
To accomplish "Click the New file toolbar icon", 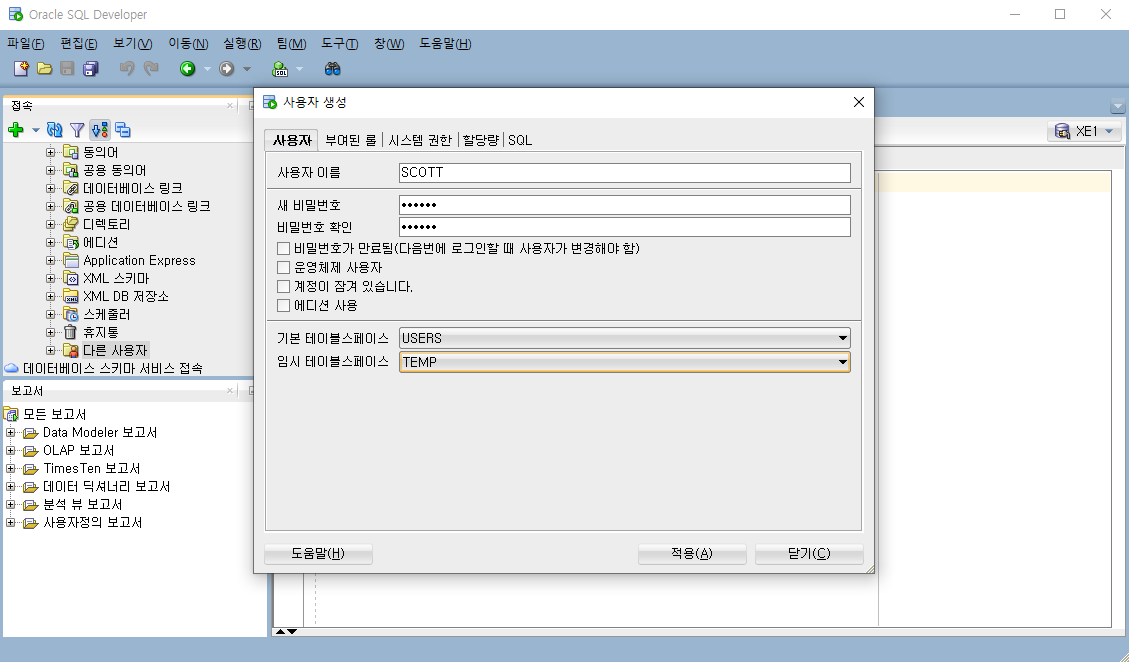I will point(21,68).
